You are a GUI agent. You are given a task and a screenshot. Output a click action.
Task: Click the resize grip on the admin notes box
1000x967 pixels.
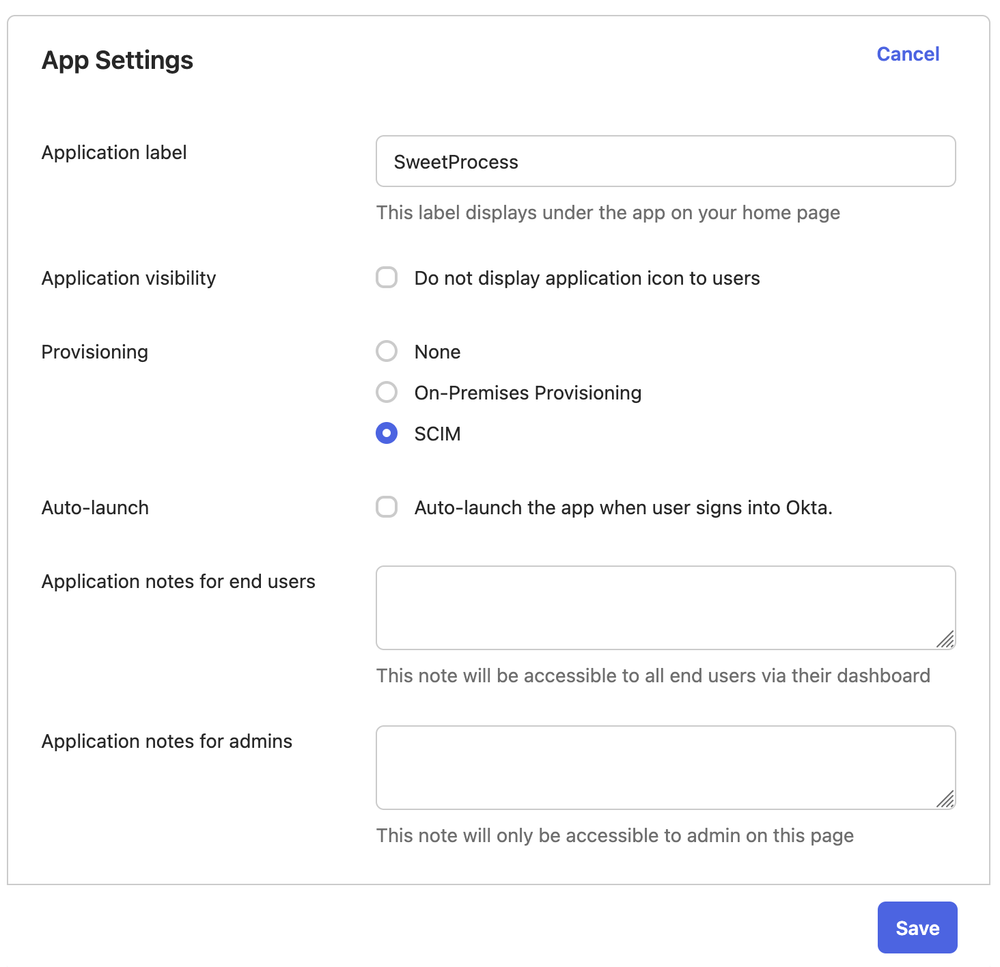946,799
